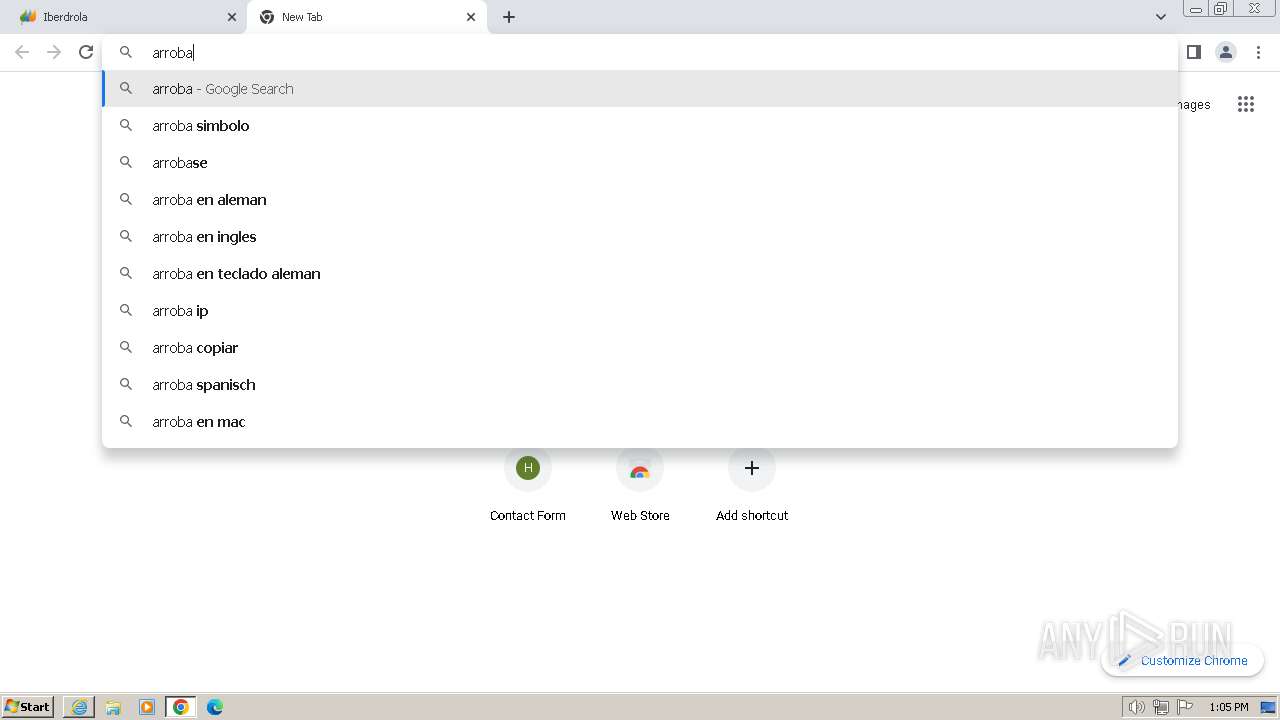The width and height of the screenshot is (1280, 720).
Task: Open the Windows Start menu
Action: click(28, 707)
